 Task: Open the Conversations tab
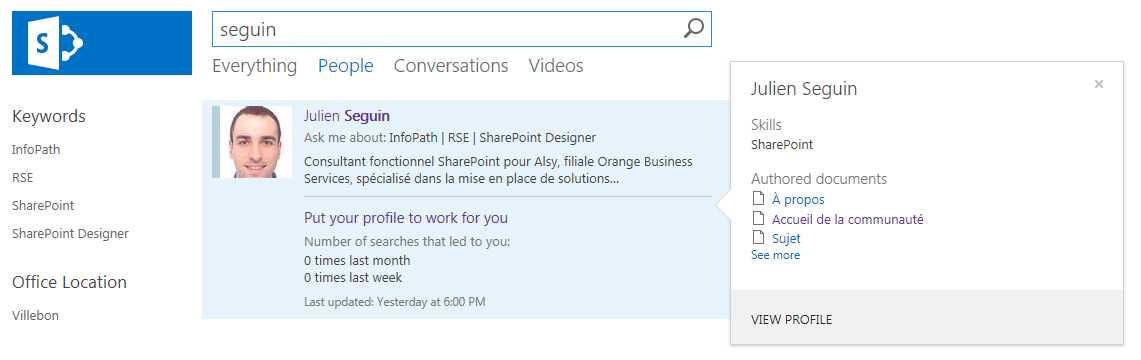click(x=451, y=66)
